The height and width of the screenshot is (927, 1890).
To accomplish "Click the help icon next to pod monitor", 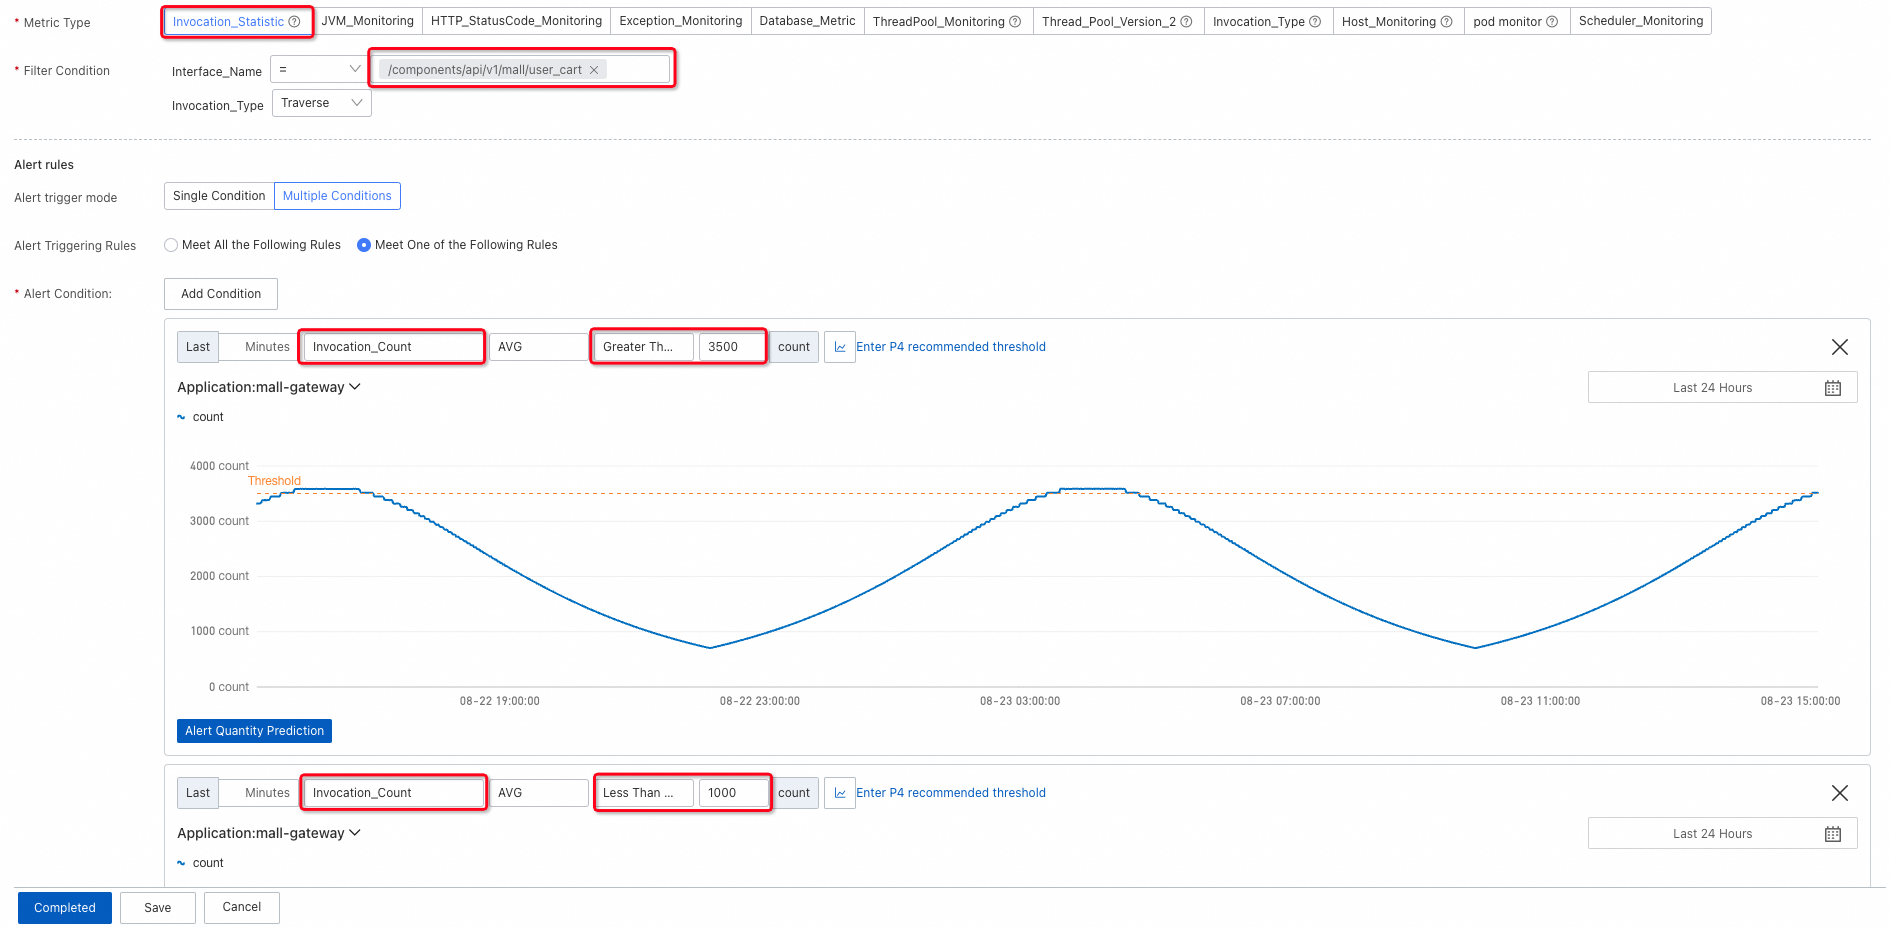I will tap(1552, 22).
